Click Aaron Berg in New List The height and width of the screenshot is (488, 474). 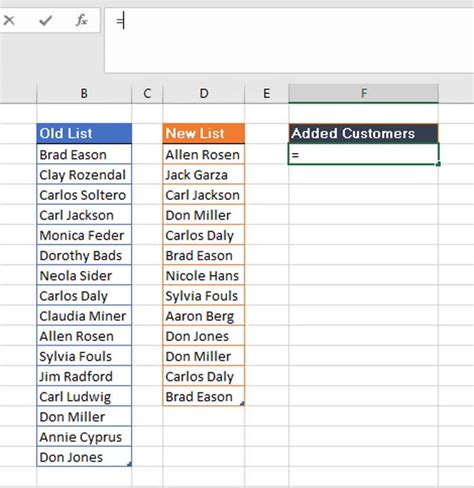(x=204, y=316)
